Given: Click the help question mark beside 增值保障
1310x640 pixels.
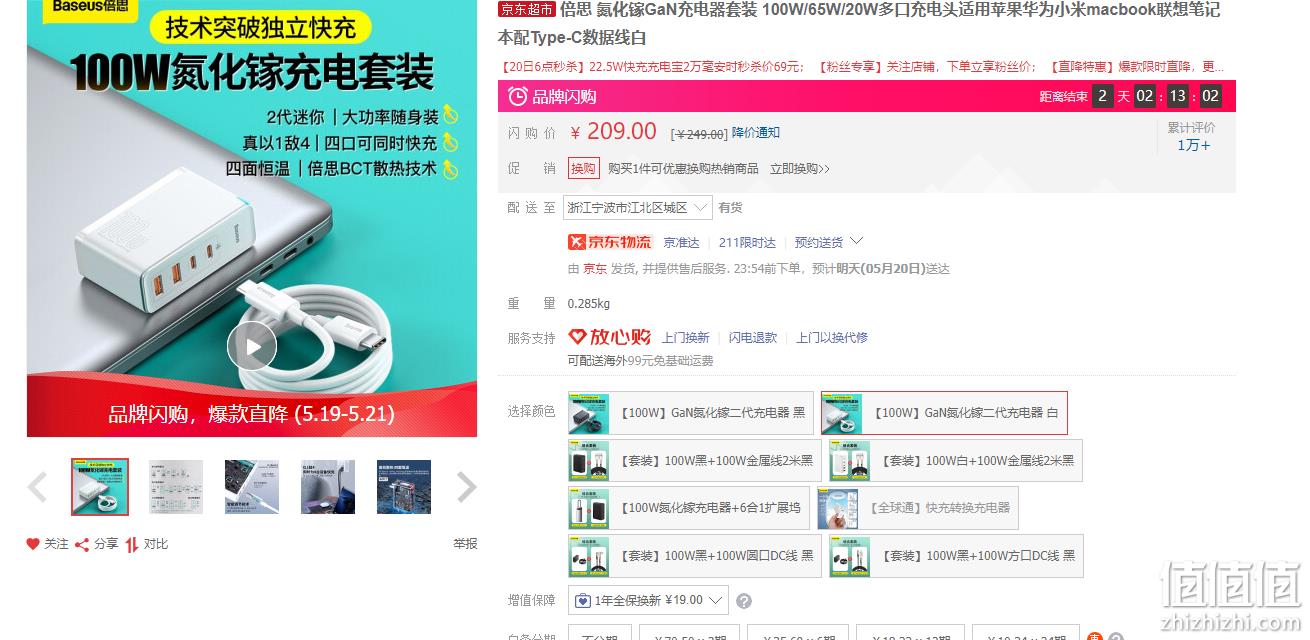Looking at the screenshot, I should click(744, 601).
